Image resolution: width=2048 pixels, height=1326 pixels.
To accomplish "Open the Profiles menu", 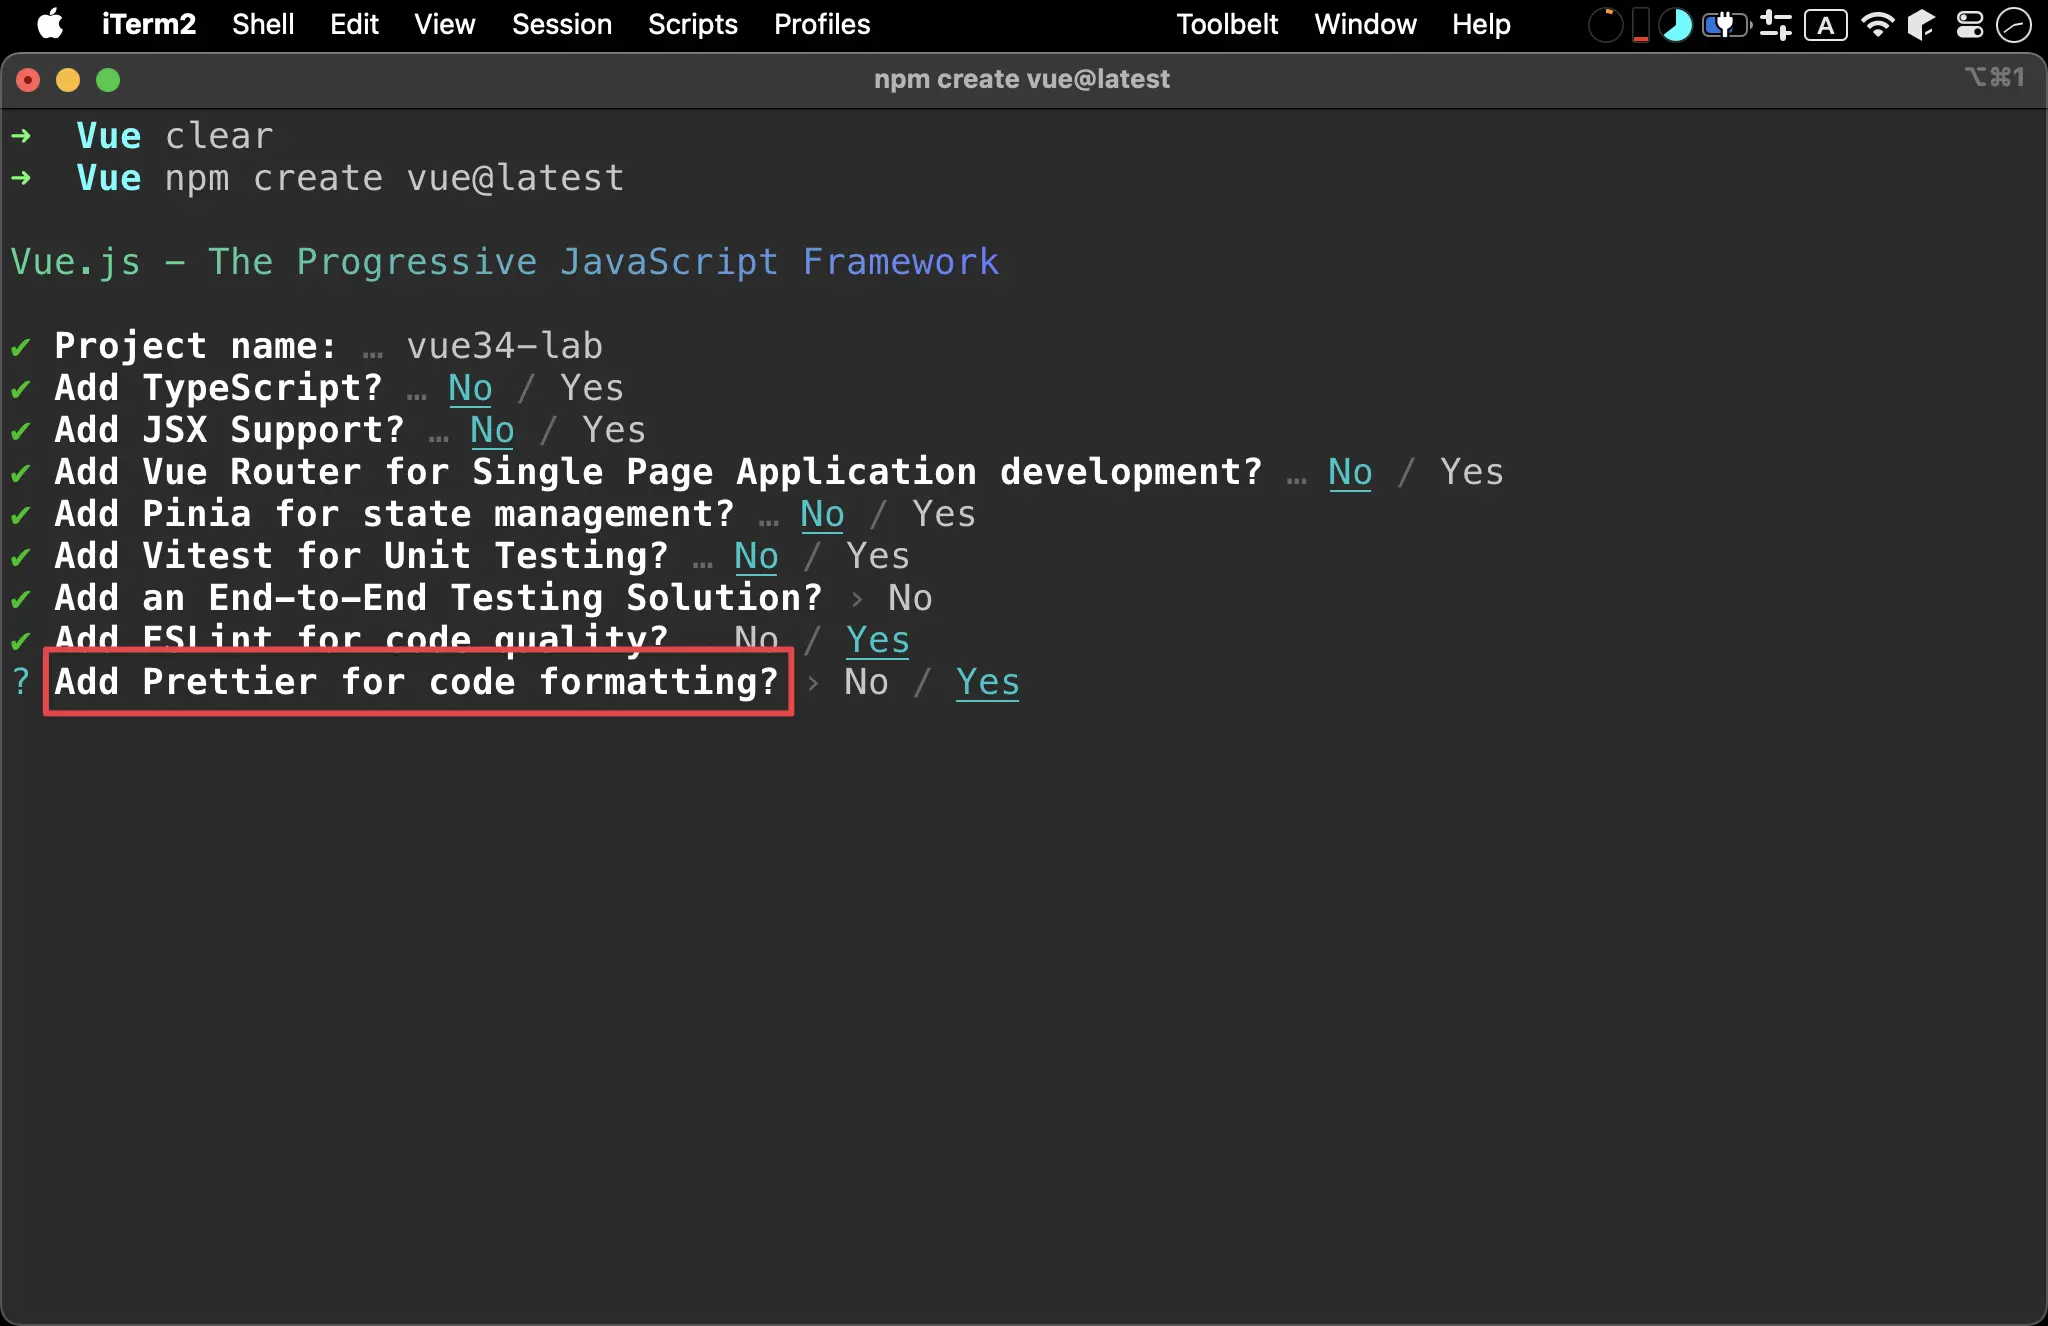I will point(822,24).
